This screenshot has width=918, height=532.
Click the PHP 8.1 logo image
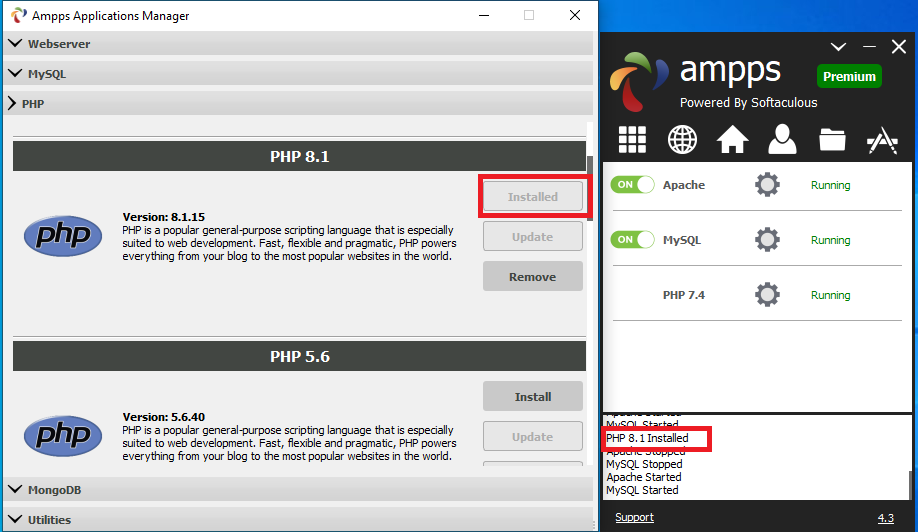(63, 236)
